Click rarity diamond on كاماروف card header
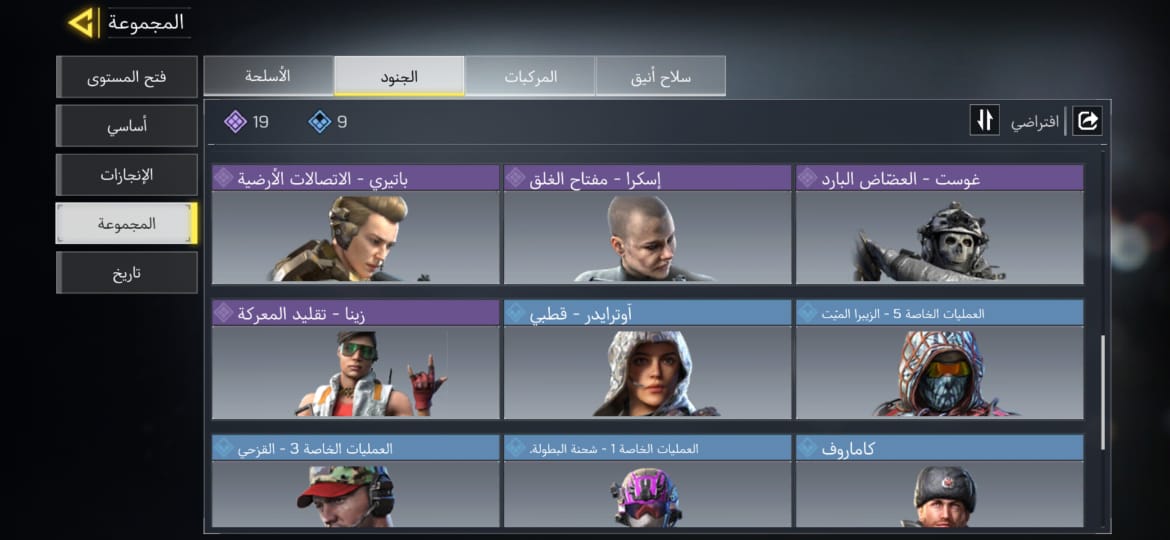Image resolution: width=1170 pixels, height=540 pixels. (x=807, y=448)
